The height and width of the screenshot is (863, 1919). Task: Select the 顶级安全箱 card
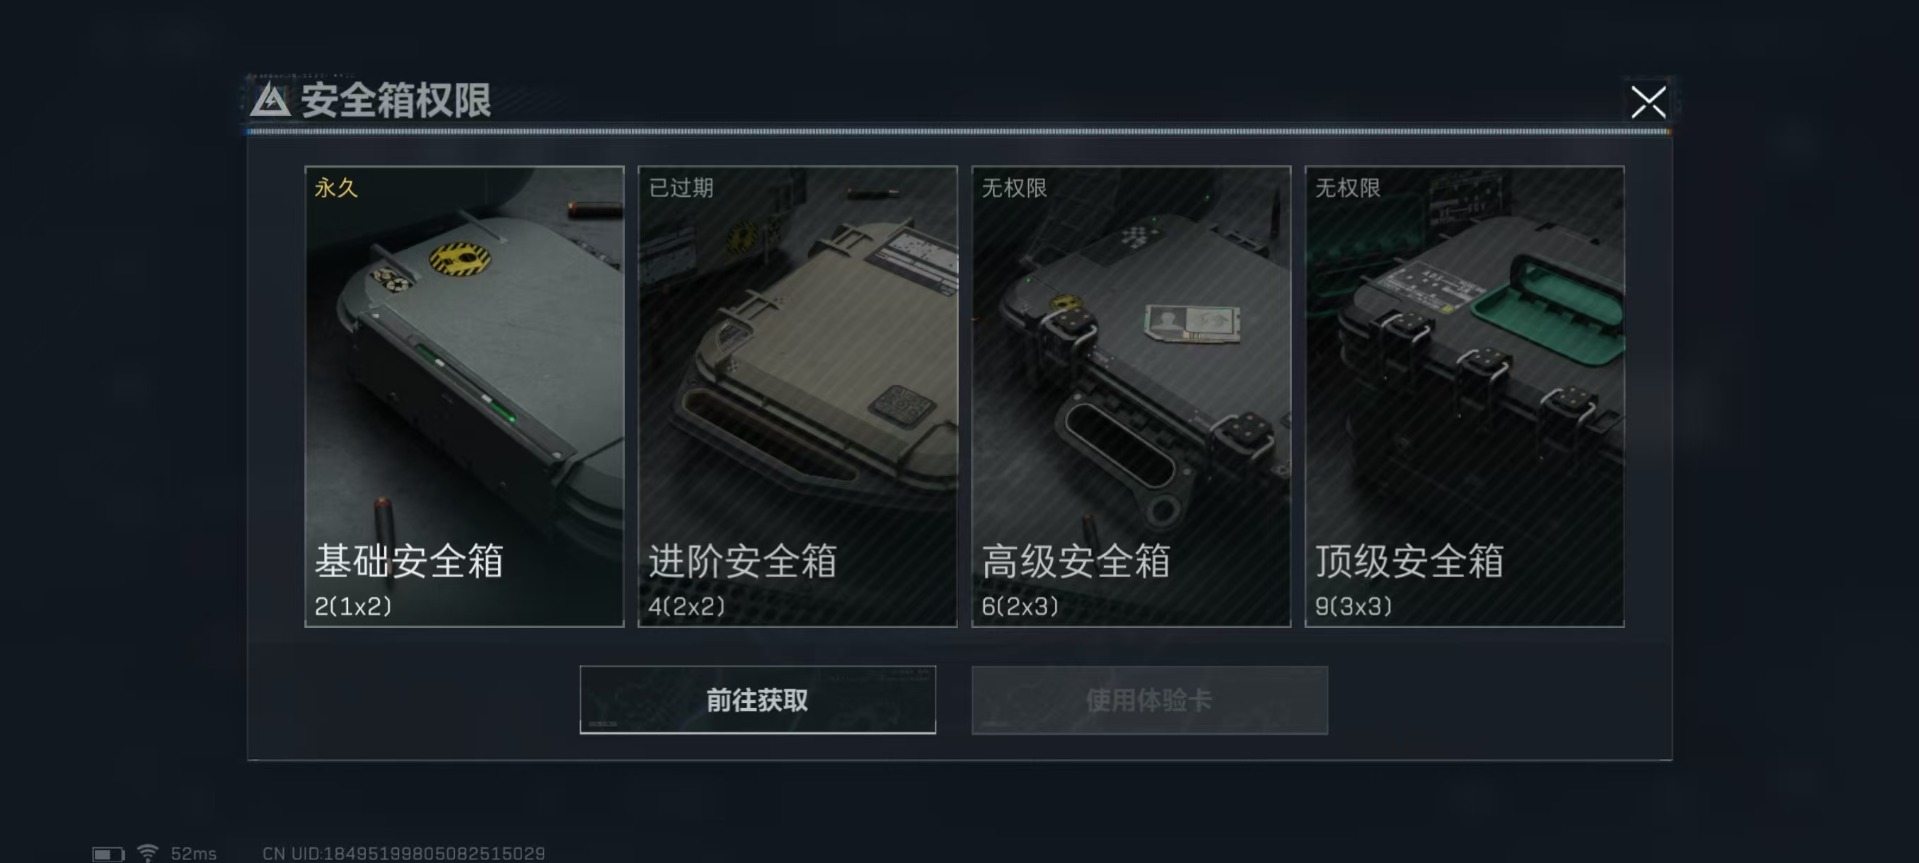[1464, 396]
